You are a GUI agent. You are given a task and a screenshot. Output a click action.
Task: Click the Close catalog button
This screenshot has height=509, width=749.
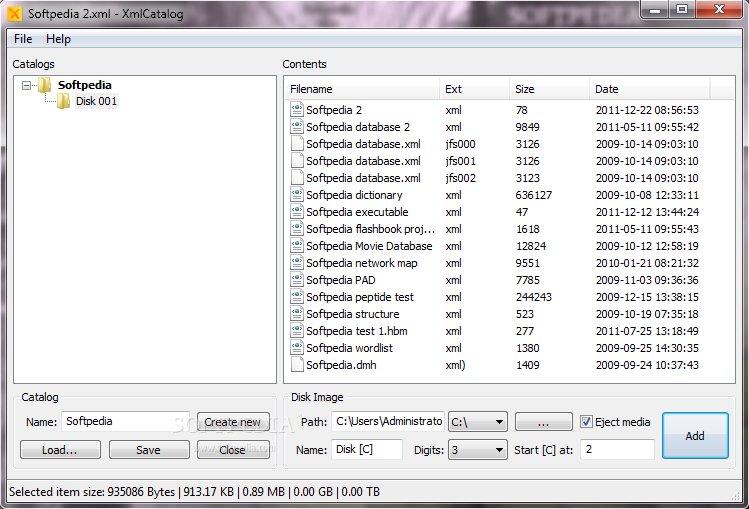coord(233,450)
